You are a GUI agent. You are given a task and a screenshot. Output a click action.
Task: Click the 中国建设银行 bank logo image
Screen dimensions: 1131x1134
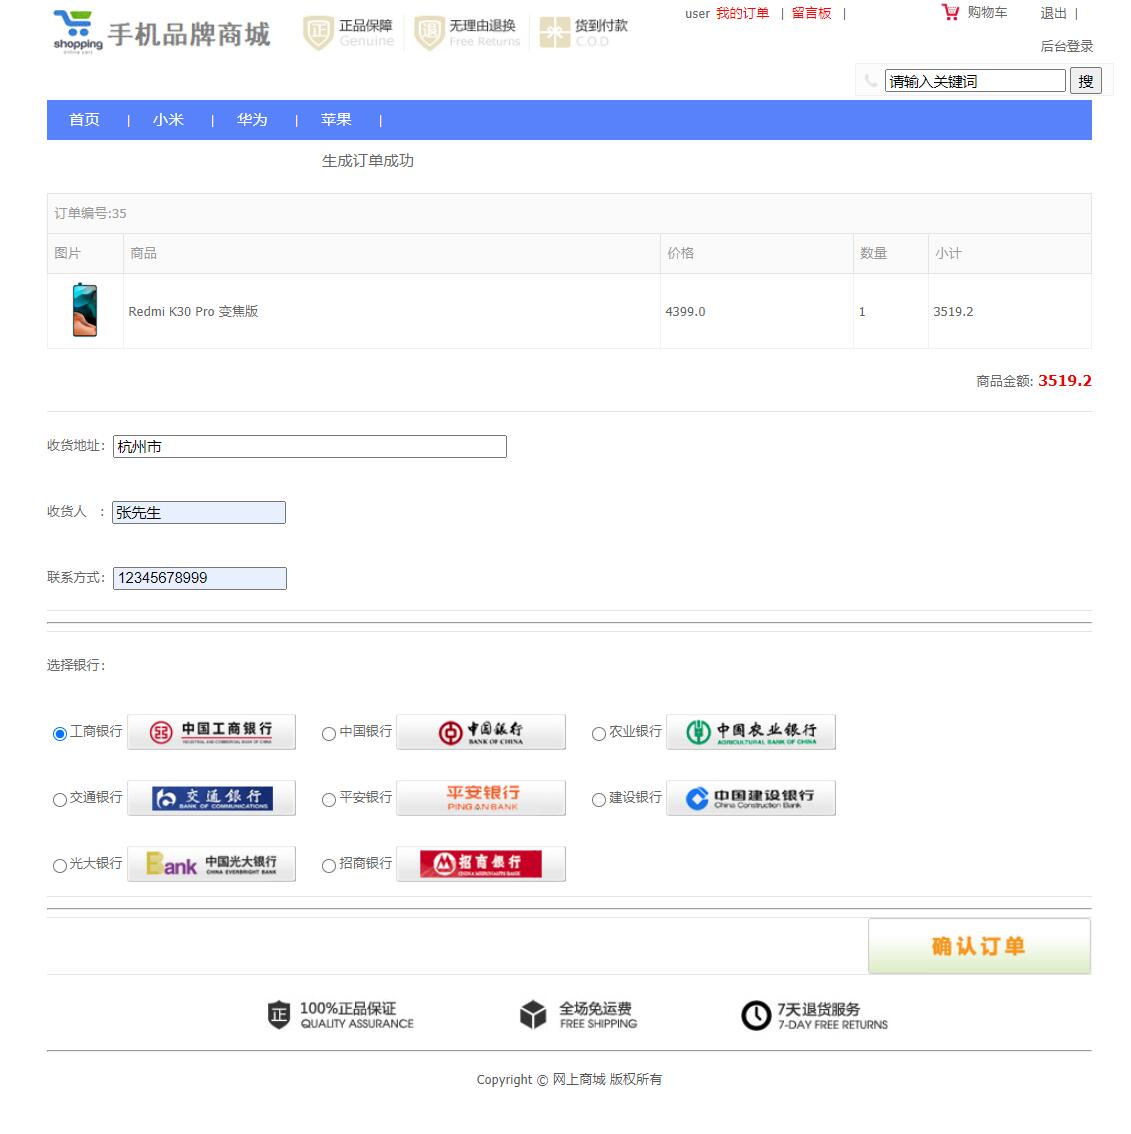(751, 797)
